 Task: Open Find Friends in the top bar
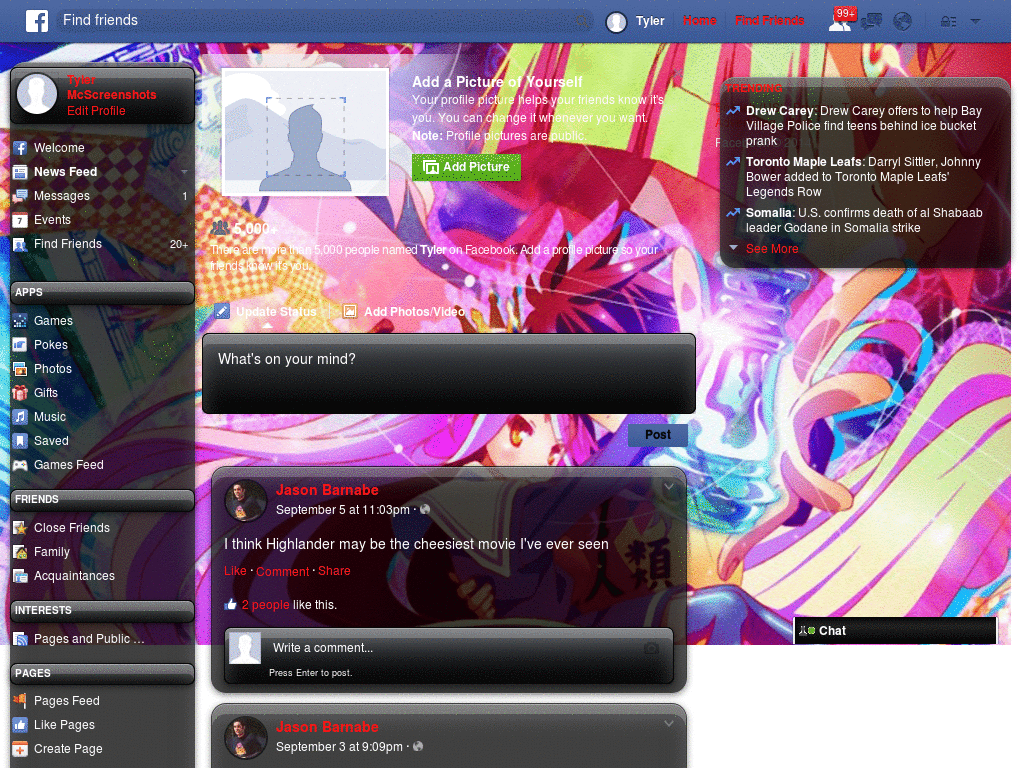(769, 21)
